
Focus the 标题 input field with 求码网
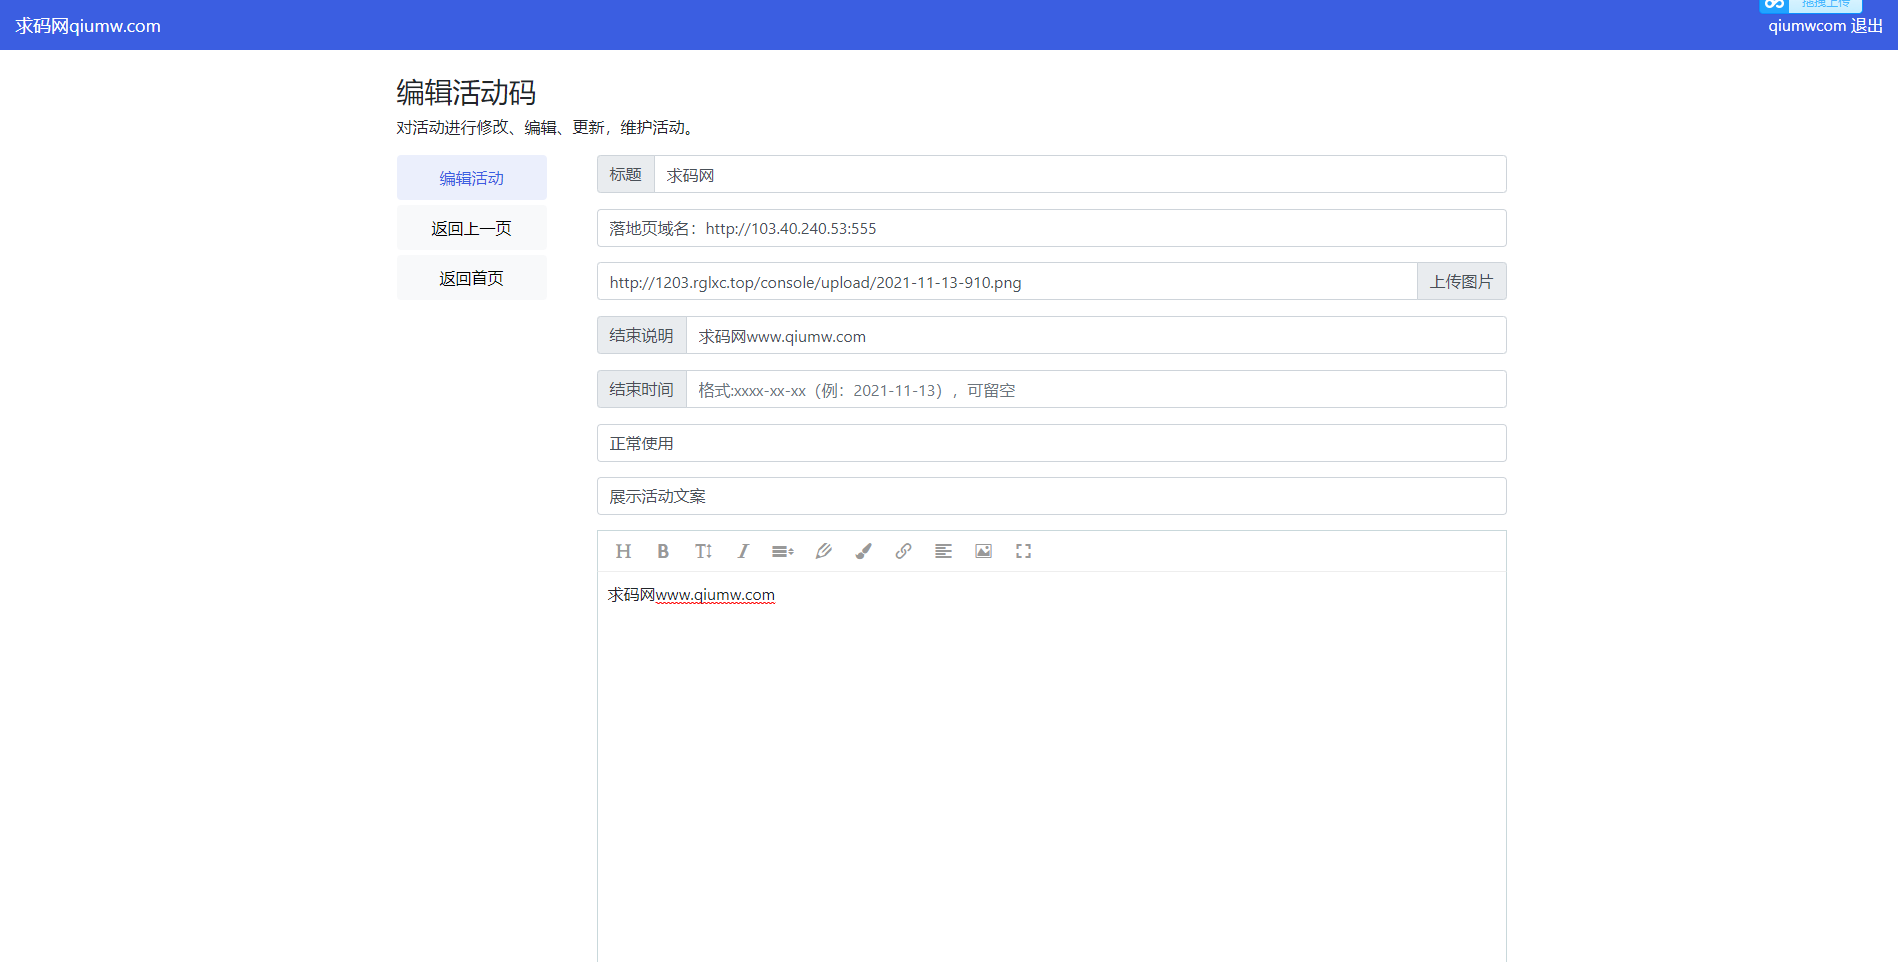[x=1080, y=174]
